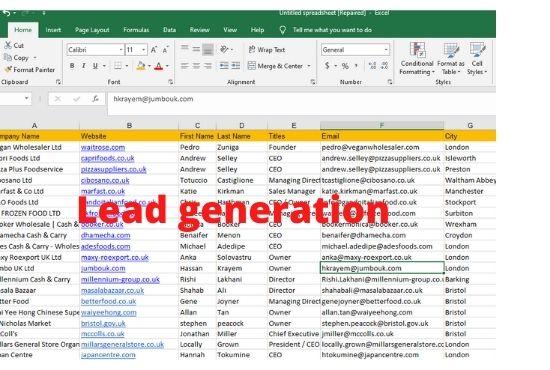This screenshot has height=370, width=550.
Task: Toggle Wrap Text
Action: click(267, 49)
